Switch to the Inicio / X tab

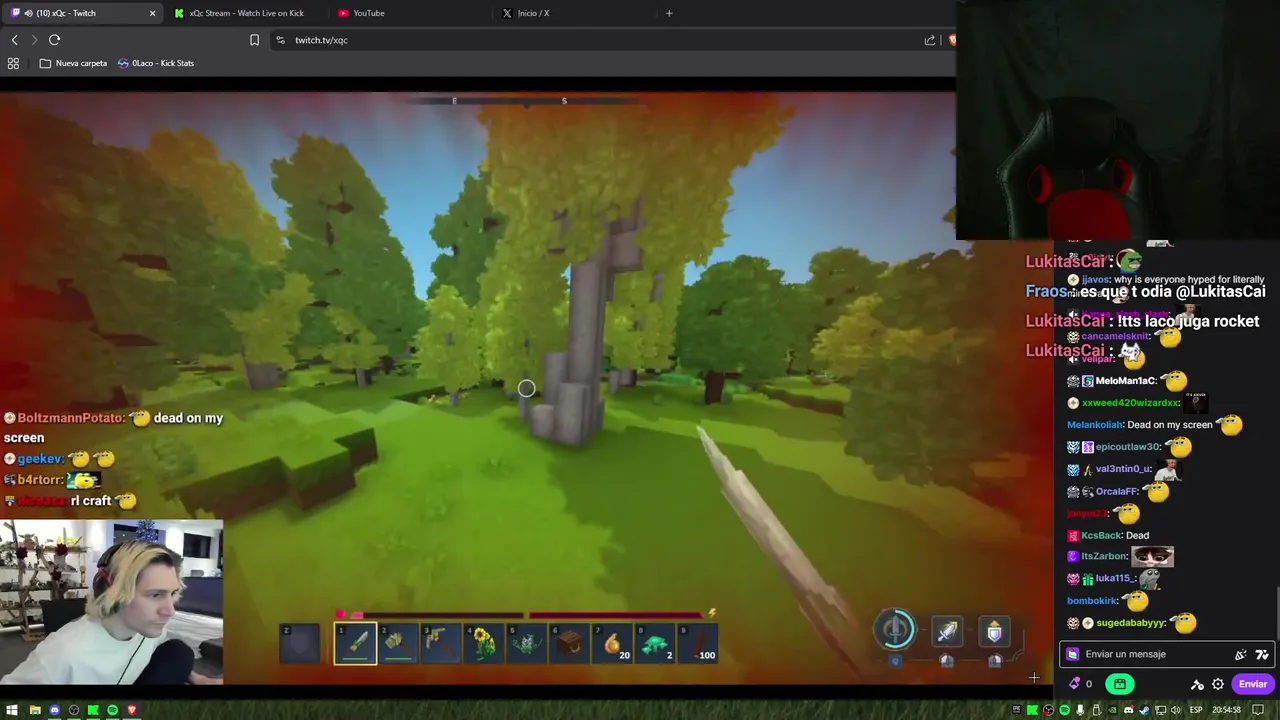coord(533,13)
